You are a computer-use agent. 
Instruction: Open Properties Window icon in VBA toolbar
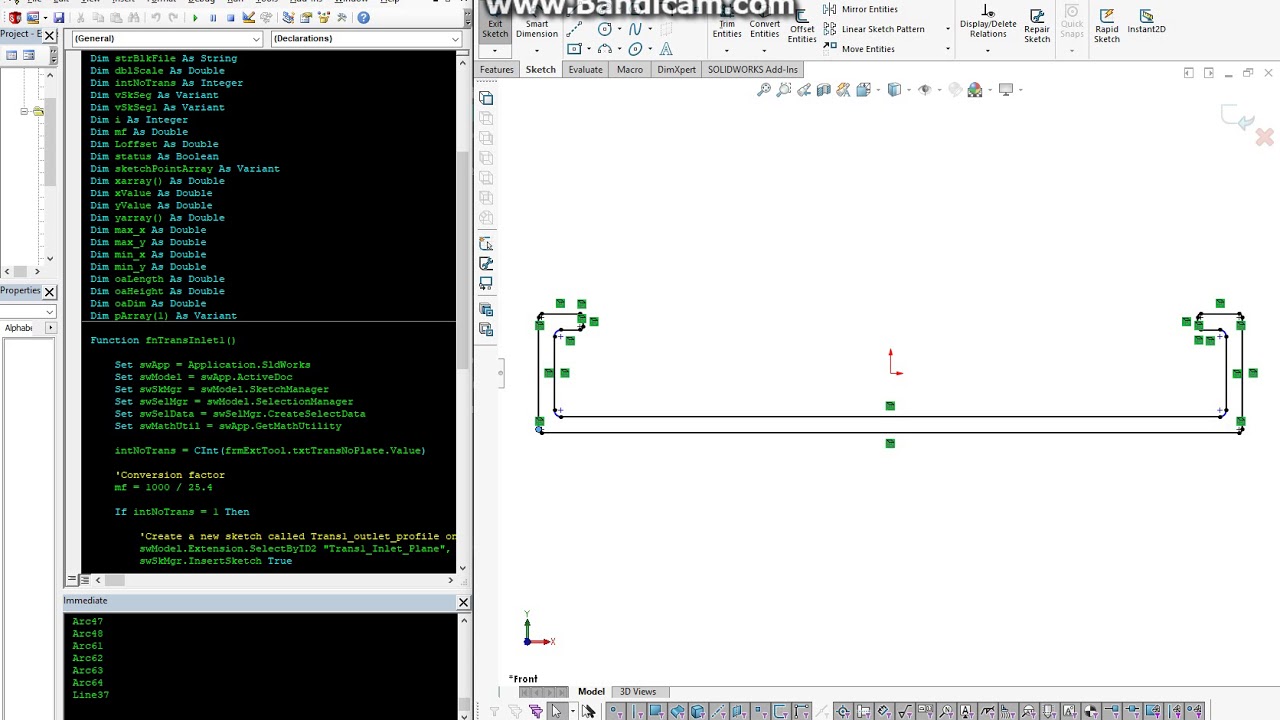306,18
